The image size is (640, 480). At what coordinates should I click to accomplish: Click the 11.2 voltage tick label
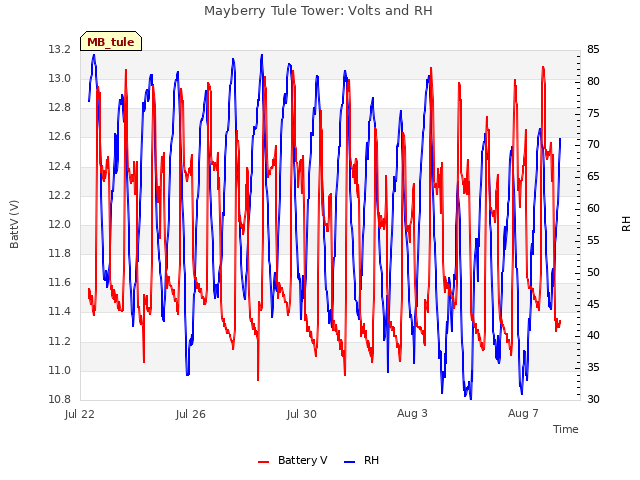click(60, 341)
